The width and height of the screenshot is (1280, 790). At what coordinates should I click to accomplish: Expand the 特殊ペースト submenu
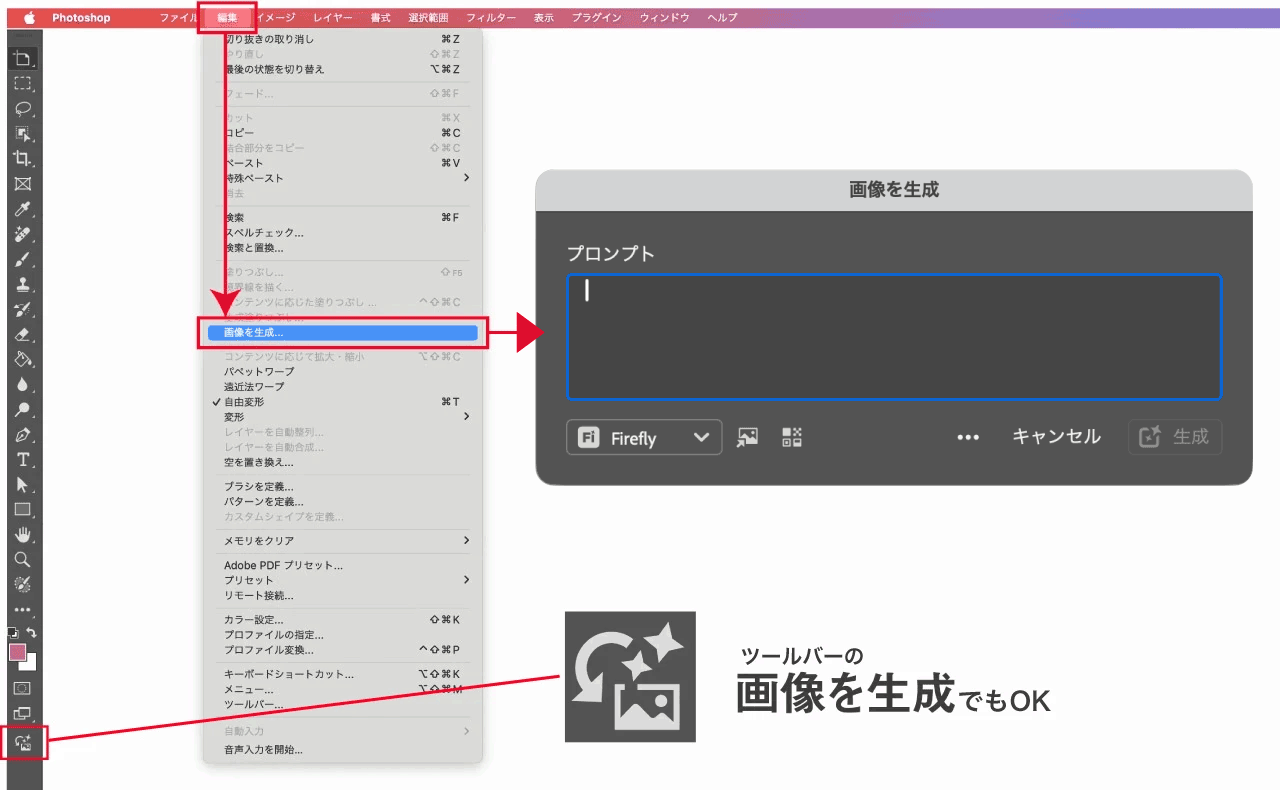tap(340, 178)
